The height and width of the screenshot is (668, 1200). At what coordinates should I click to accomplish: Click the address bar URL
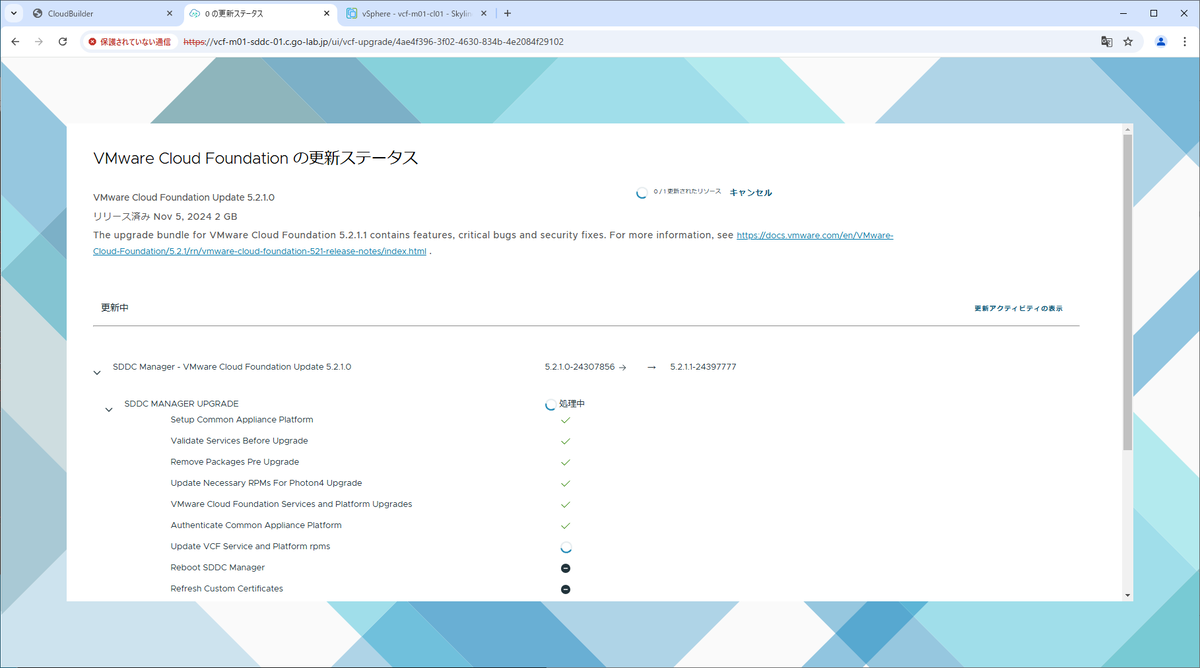(374, 42)
